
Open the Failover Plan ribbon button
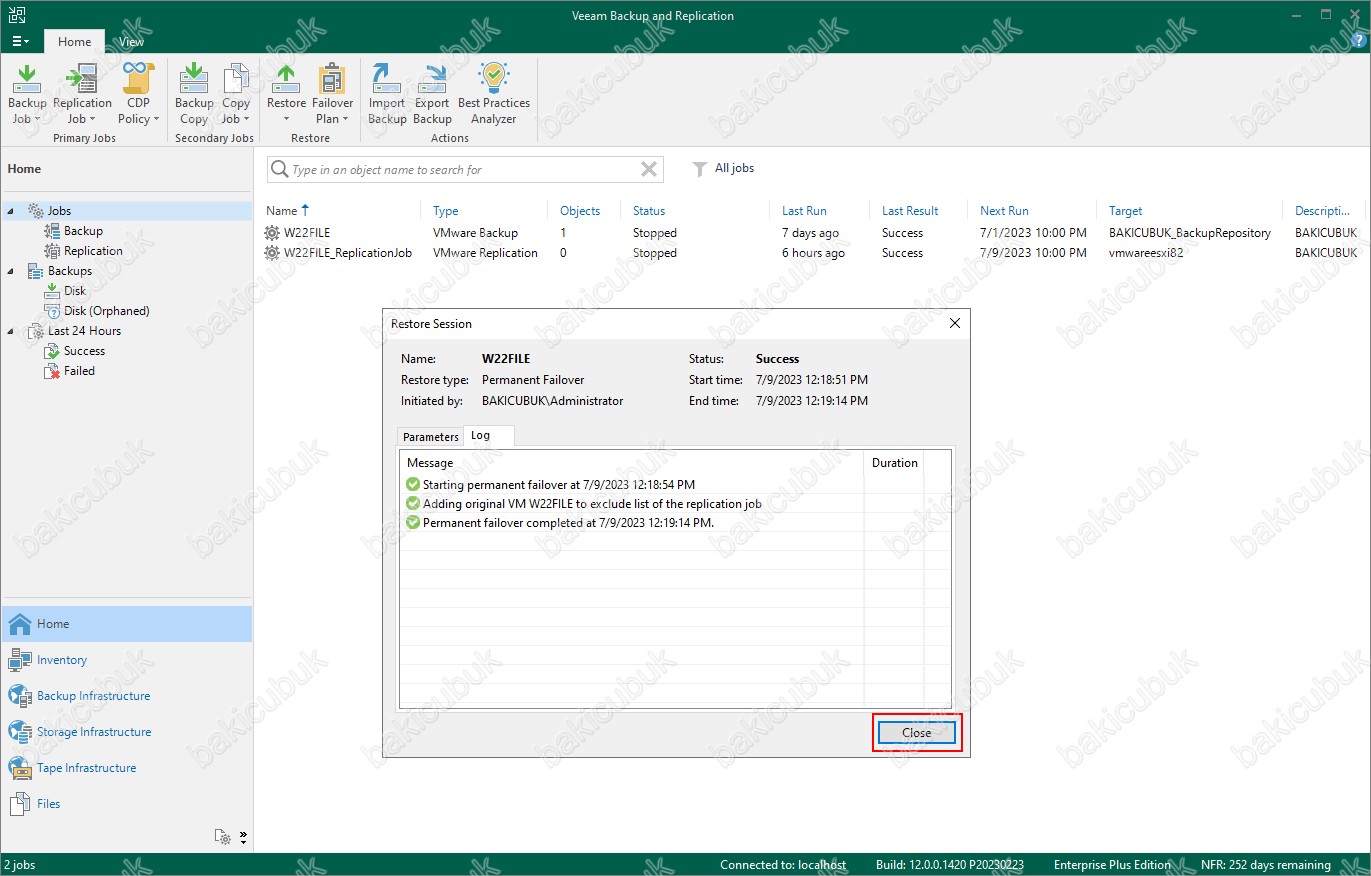click(x=332, y=94)
